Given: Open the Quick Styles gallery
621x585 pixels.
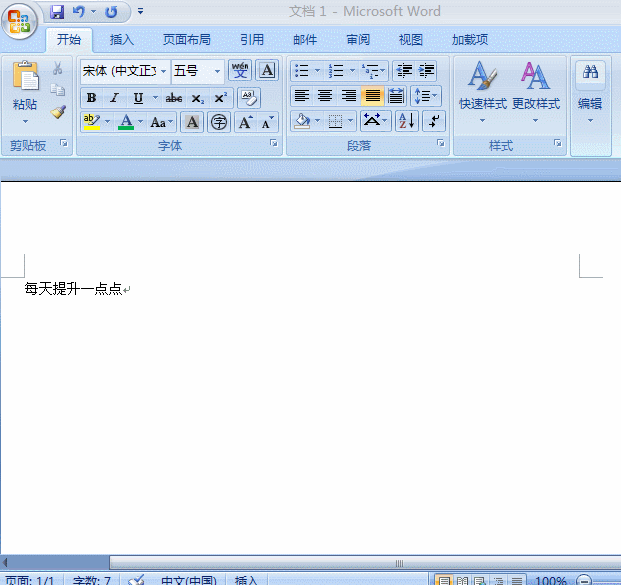Looking at the screenshot, I should pyautogui.click(x=482, y=91).
